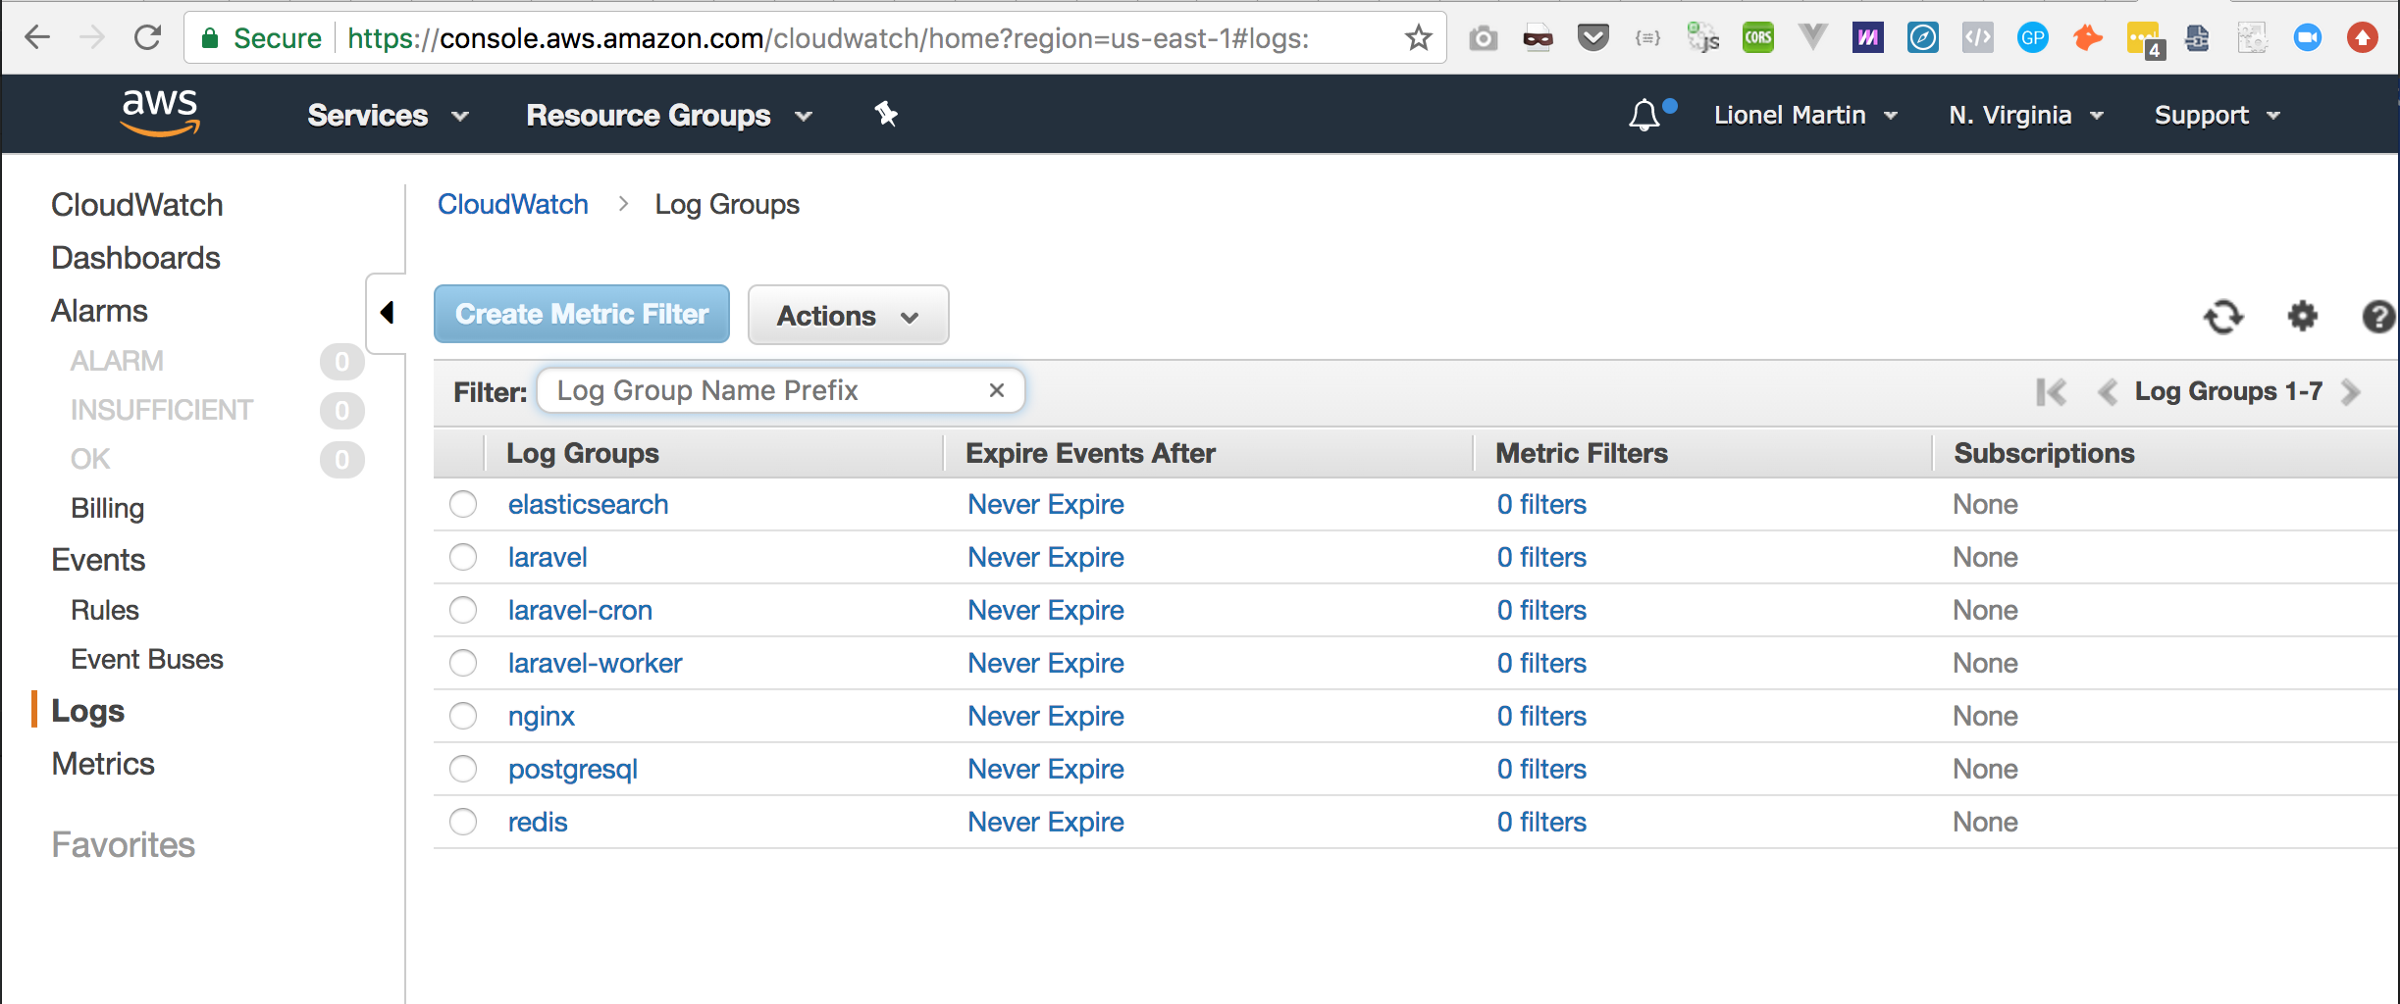Collapse the left navigation panel arrow

[x=388, y=313]
